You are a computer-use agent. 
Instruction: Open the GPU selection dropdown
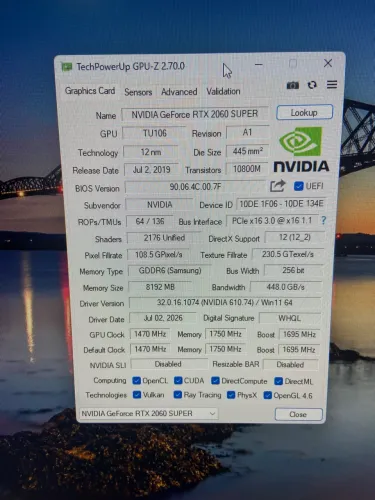149,414
